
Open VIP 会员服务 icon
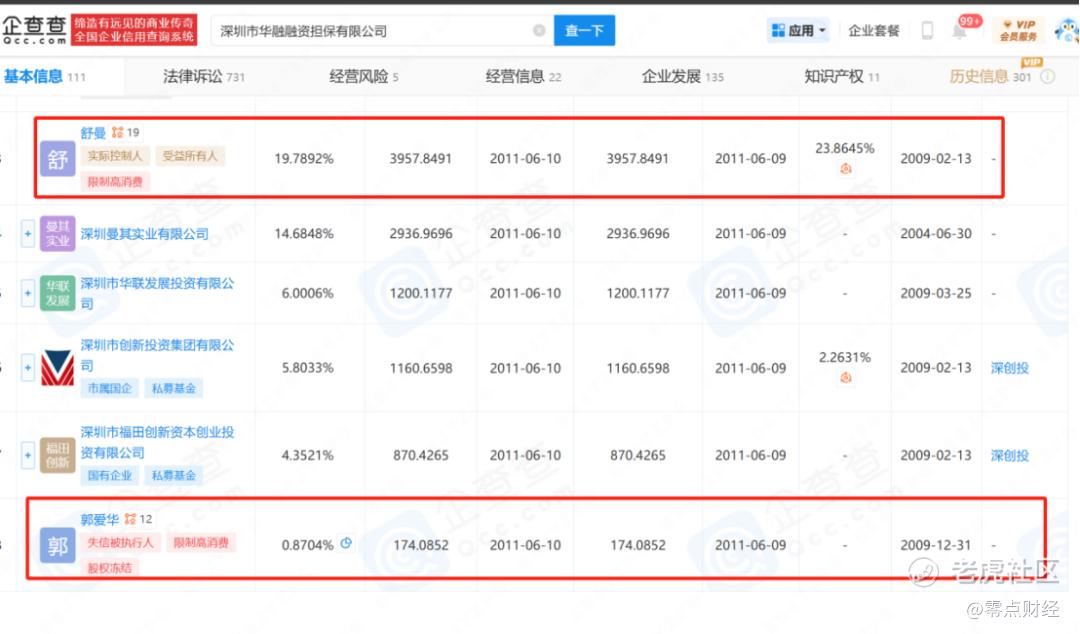click(1019, 30)
